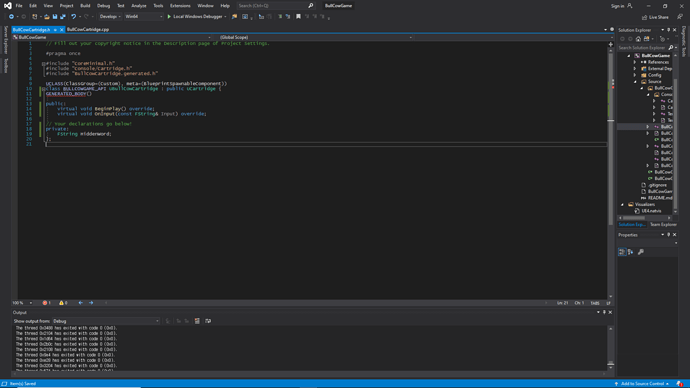Open the Build menu

point(85,6)
